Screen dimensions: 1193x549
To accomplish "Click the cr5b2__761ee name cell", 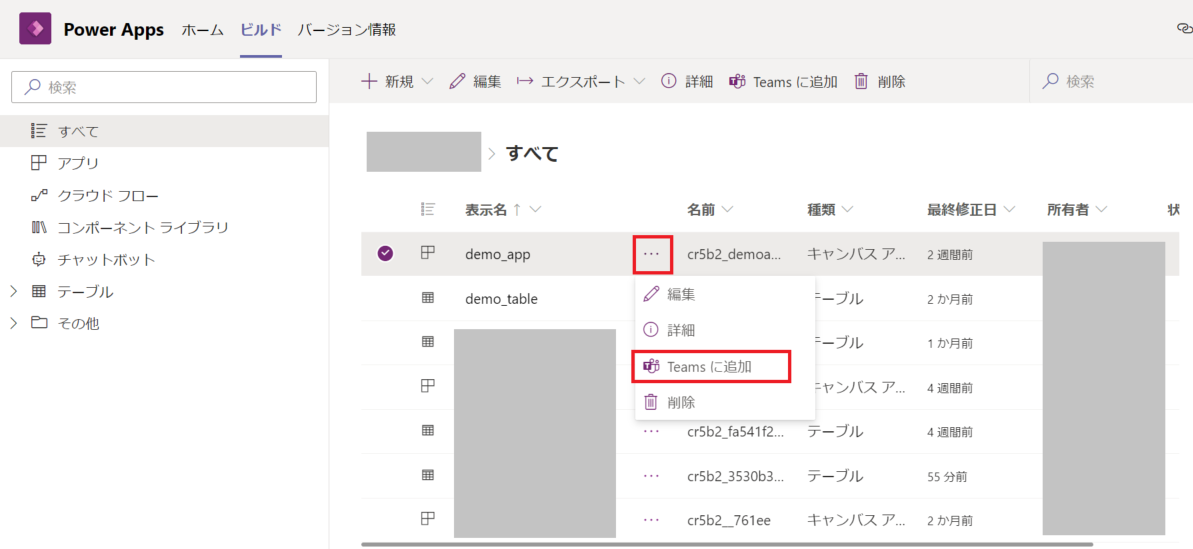I will (729, 520).
